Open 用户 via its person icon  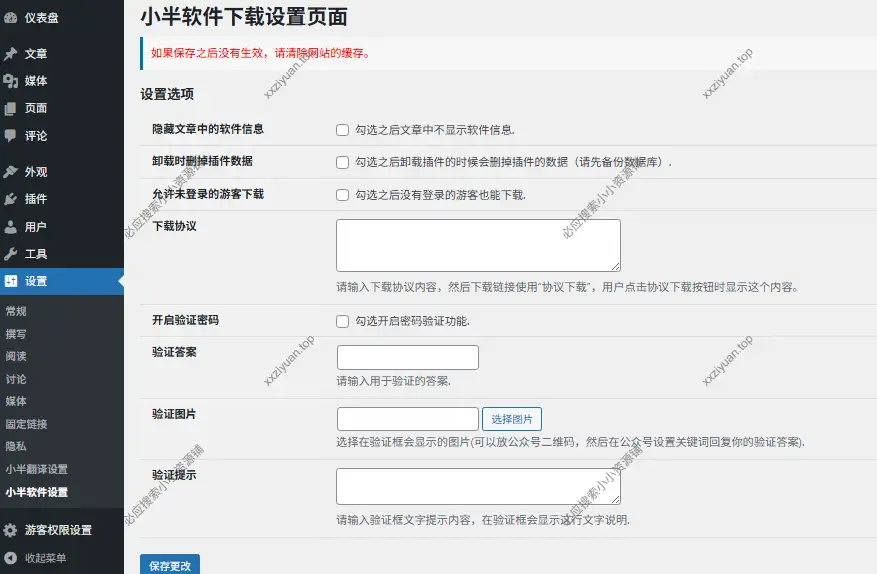[x=10, y=227]
